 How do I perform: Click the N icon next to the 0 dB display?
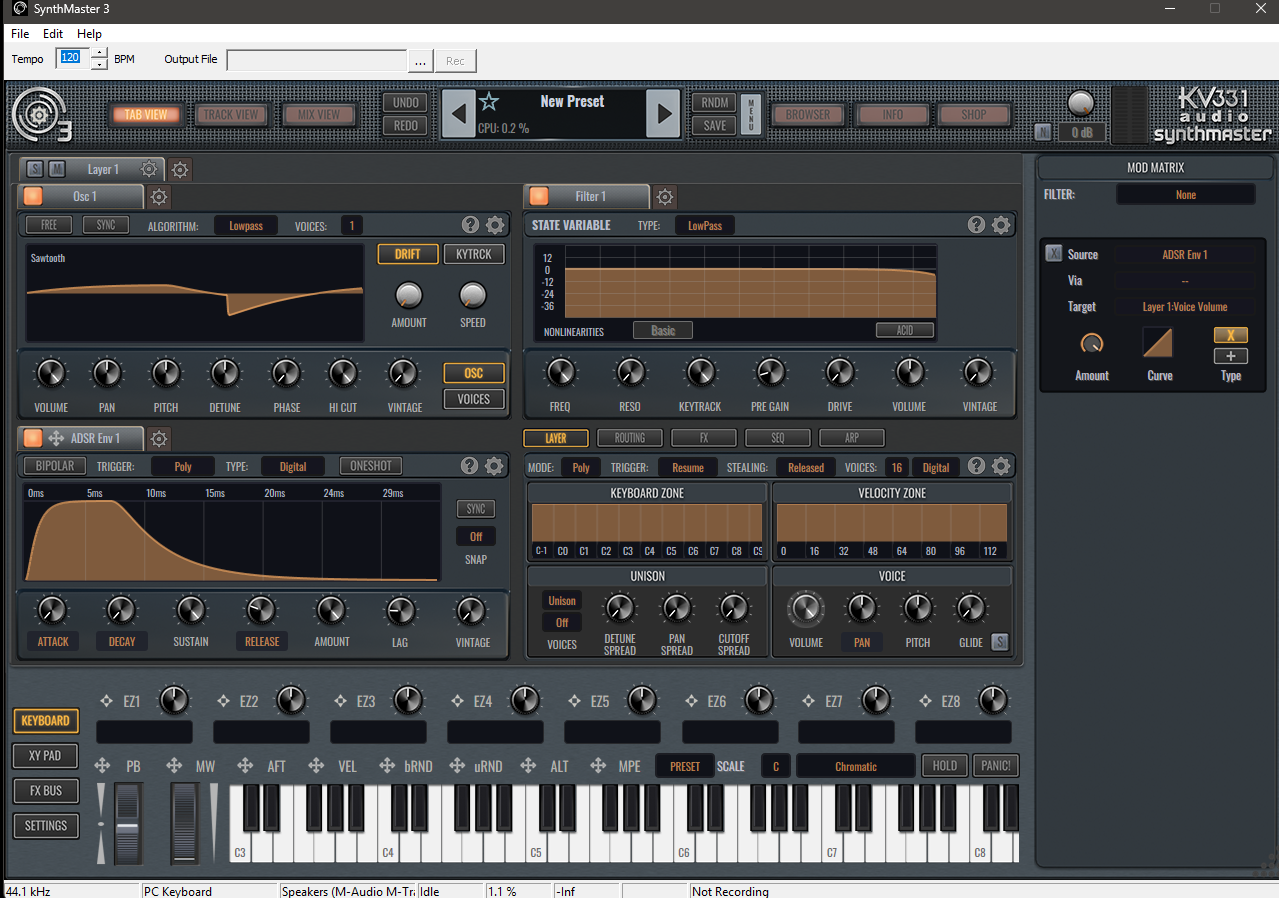[x=1043, y=131]
